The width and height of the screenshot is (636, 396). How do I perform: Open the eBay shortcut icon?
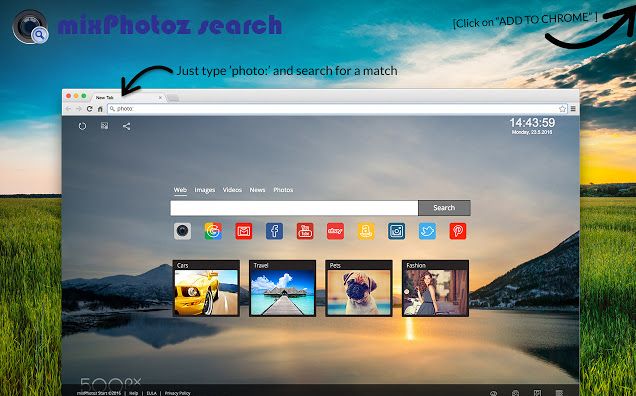(335, 231)
